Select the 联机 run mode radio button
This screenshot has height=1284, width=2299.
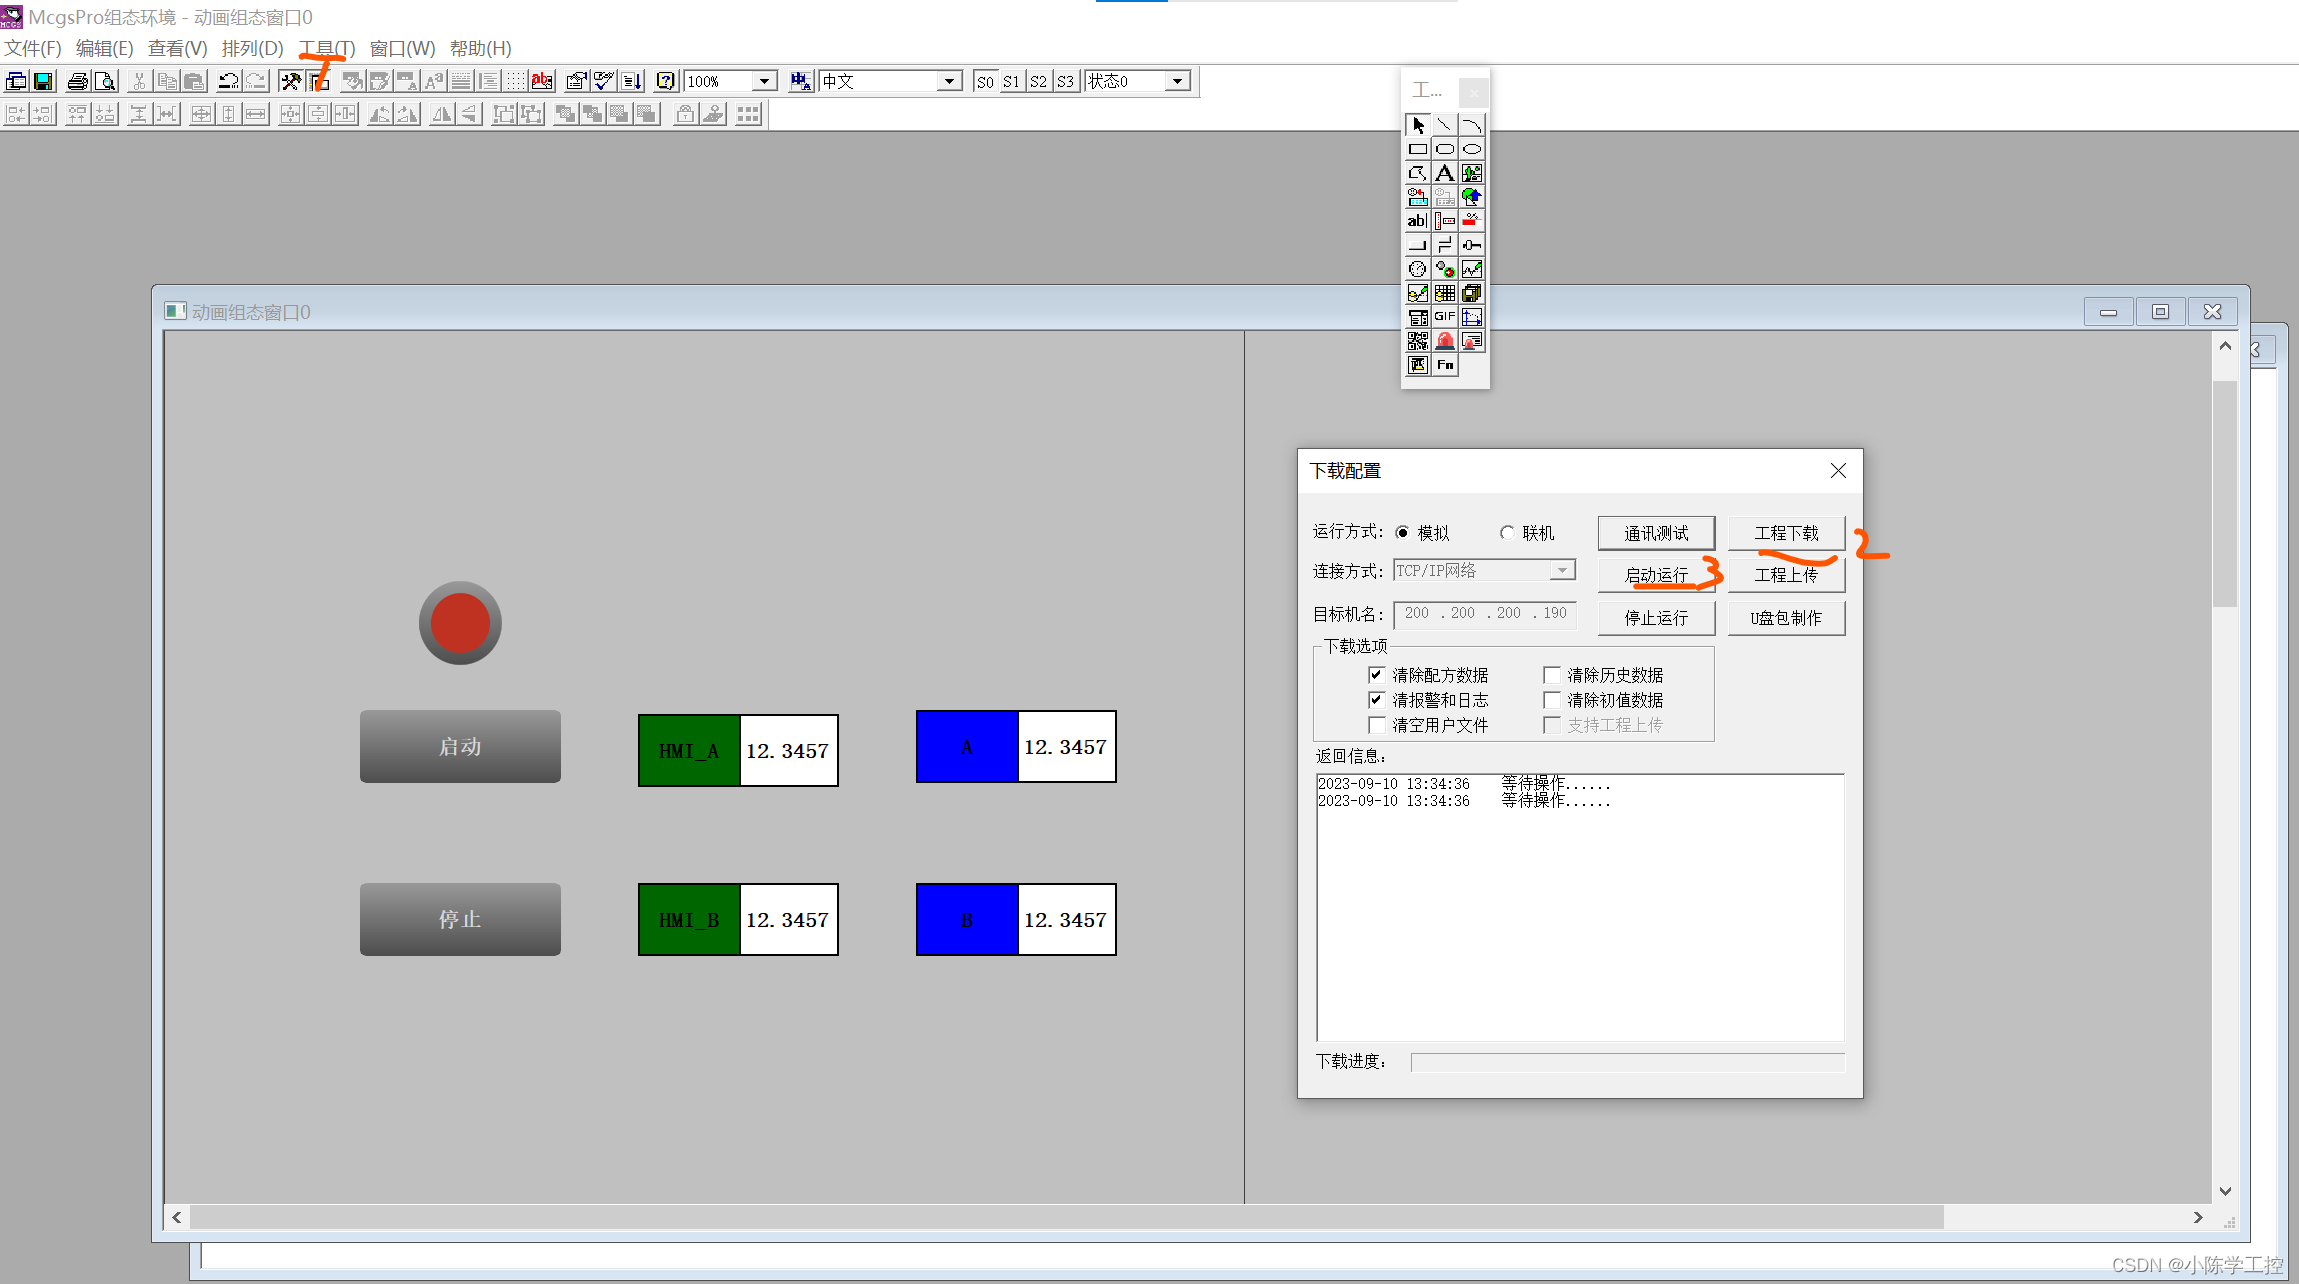pos(1507,533)
